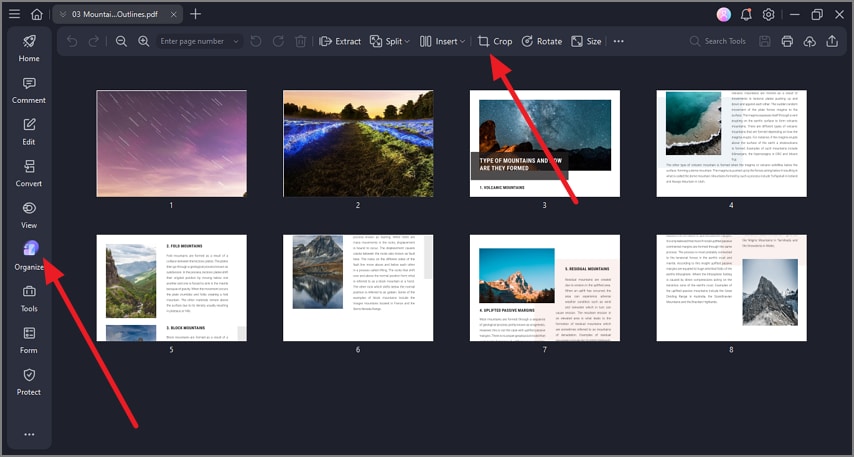Select page 8 thumbnail
Viewport: 854px width, 457px height.
tap(731, 288)
